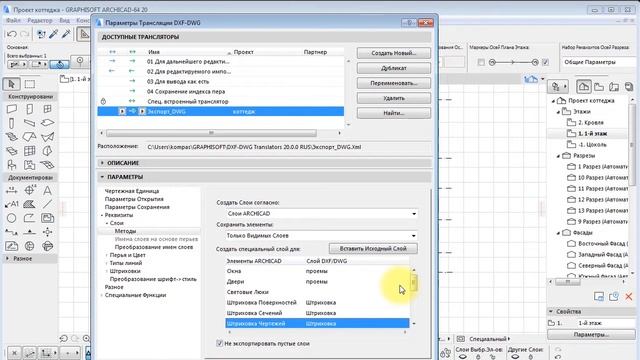The image size is (640, 360).
Task: Select the Marquee tool in the toolbox
Action: click(x=29, y=84)
